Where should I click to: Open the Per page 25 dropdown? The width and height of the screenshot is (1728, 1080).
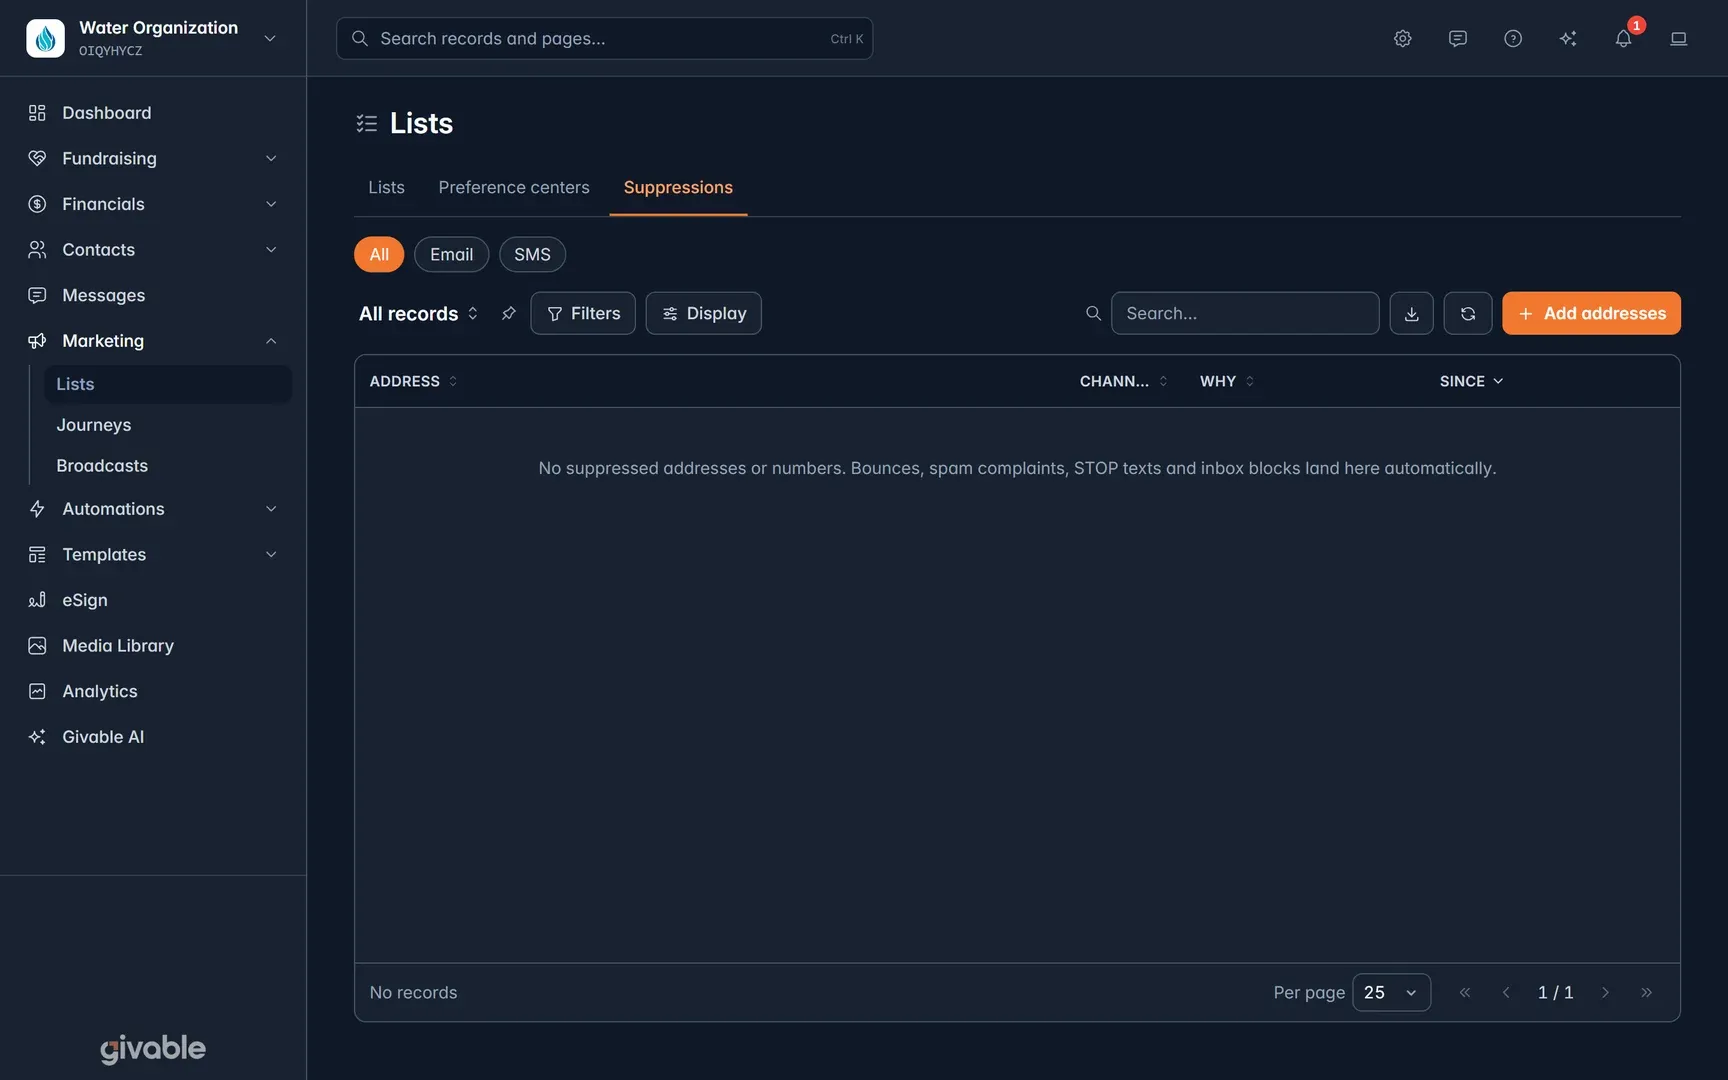pyautogui.click(x=1391, y=992)
